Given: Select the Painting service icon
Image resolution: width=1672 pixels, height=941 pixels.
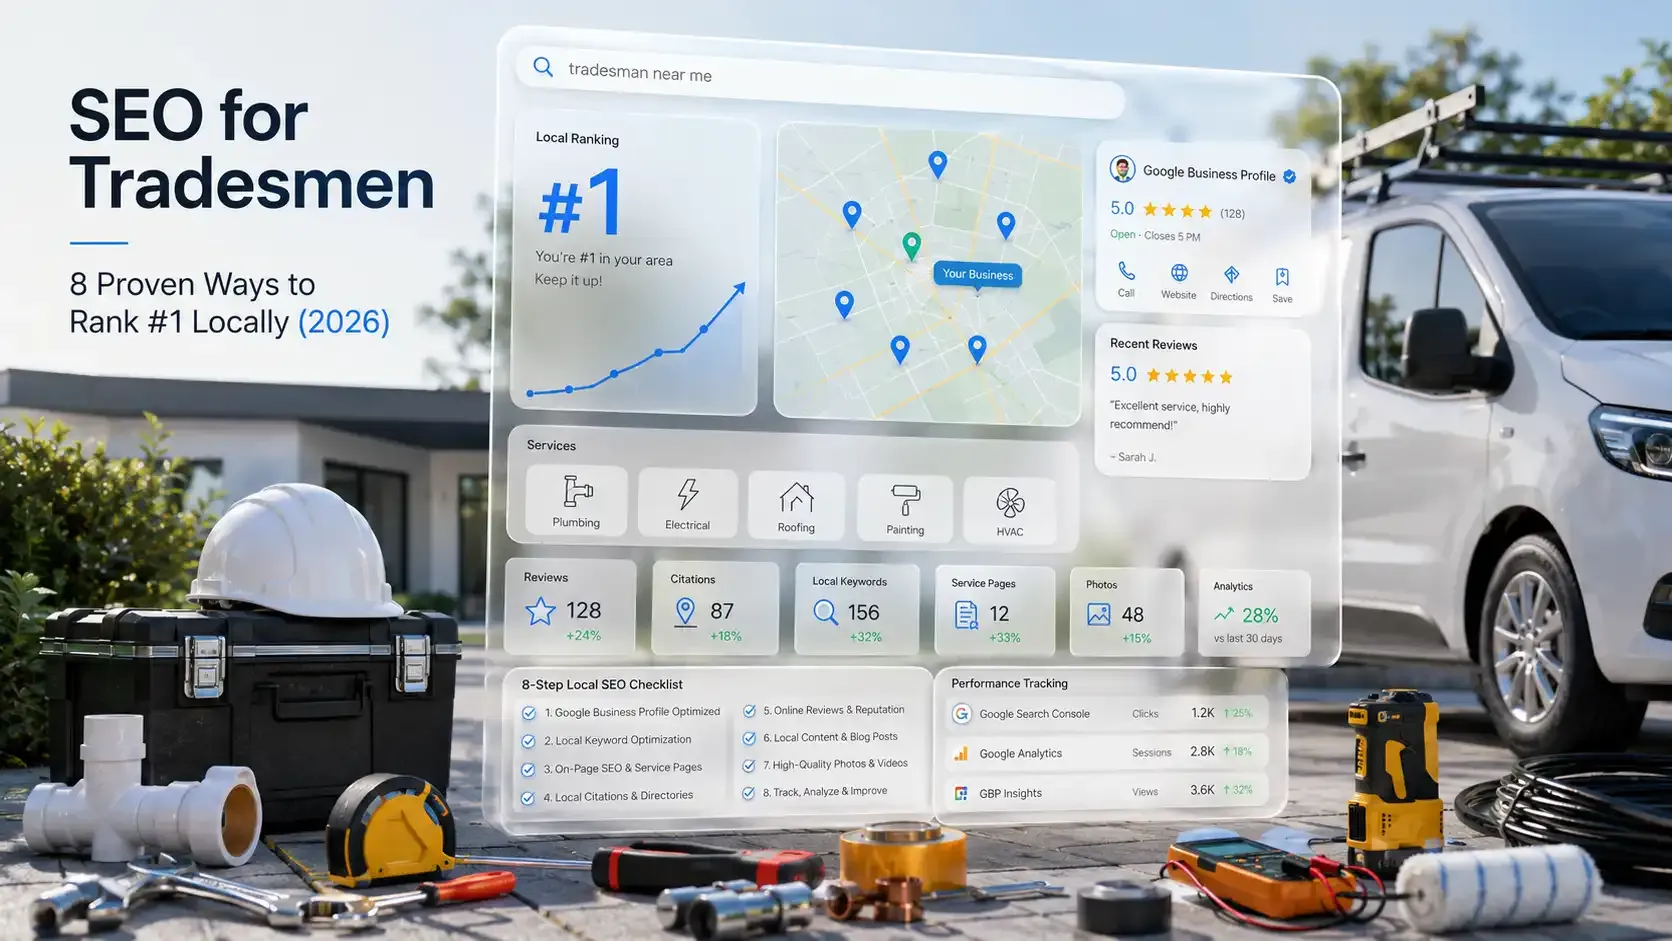Looking at the screenshot, I should [905, 499].
